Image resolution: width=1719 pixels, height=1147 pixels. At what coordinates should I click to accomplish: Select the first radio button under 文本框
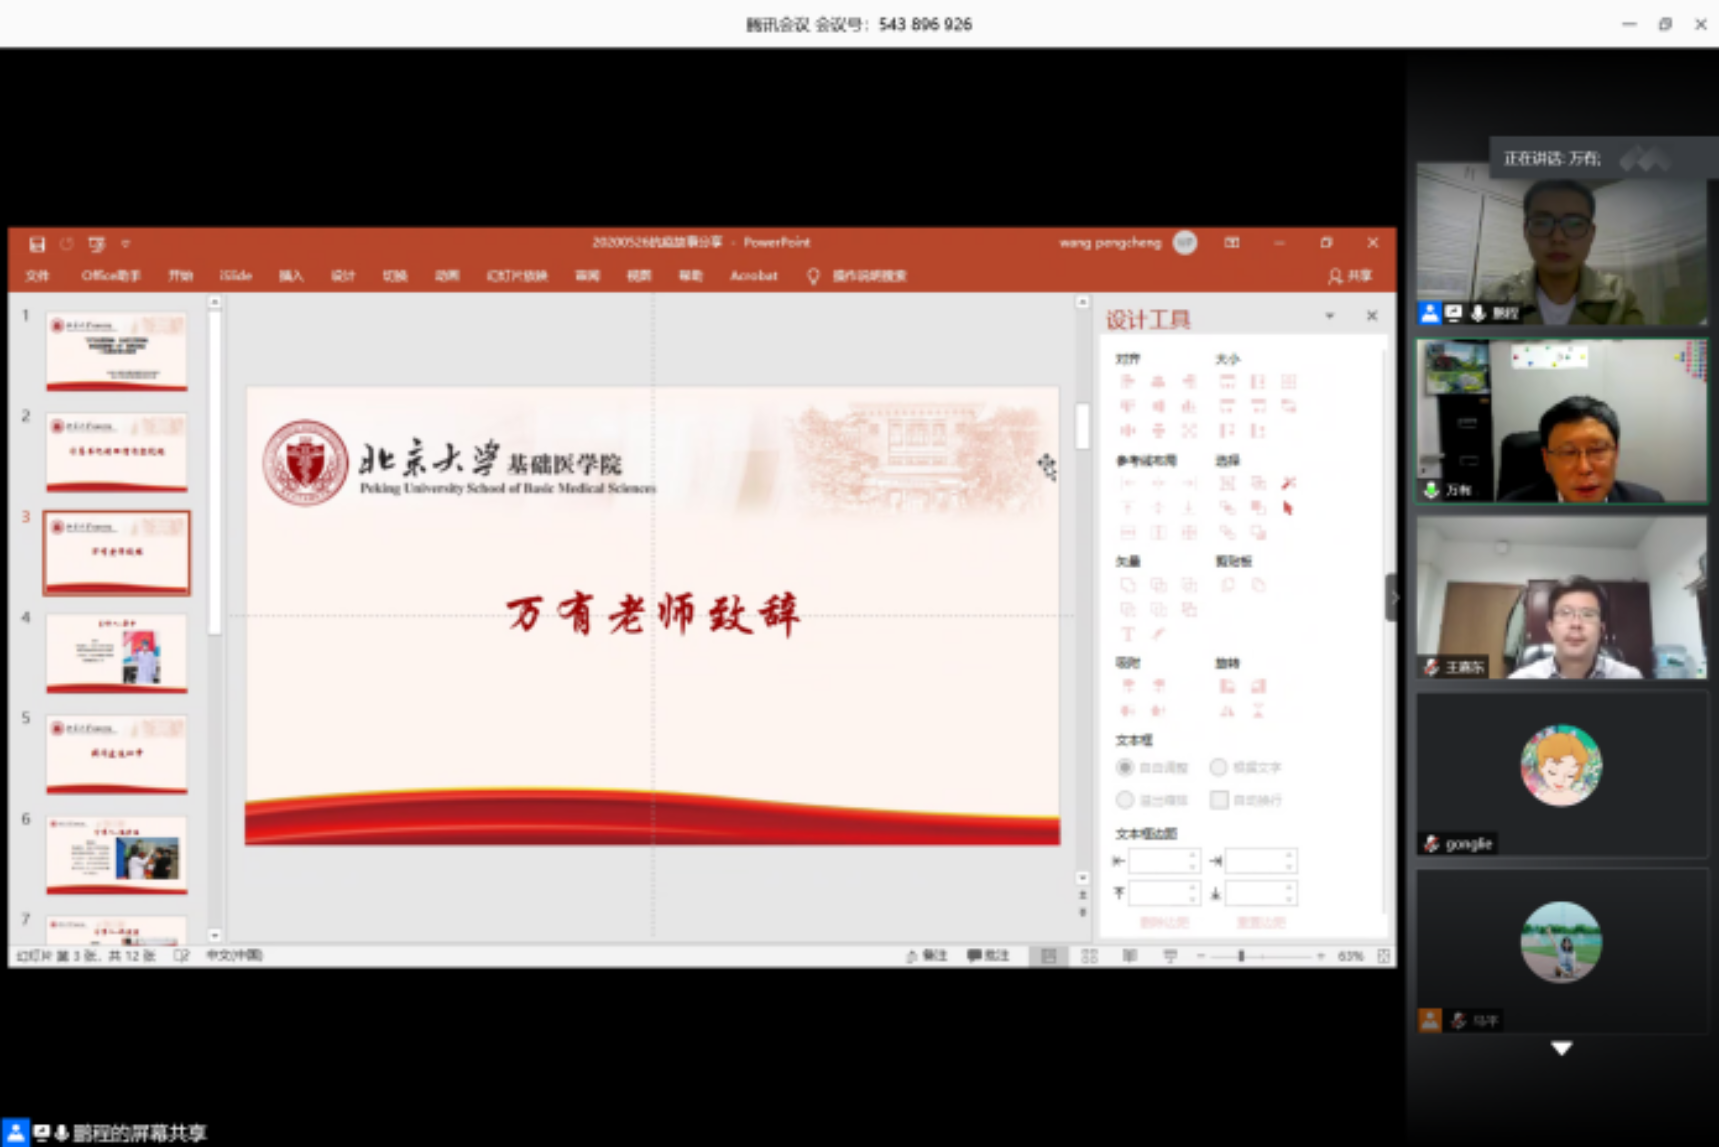pos(1125,767)
